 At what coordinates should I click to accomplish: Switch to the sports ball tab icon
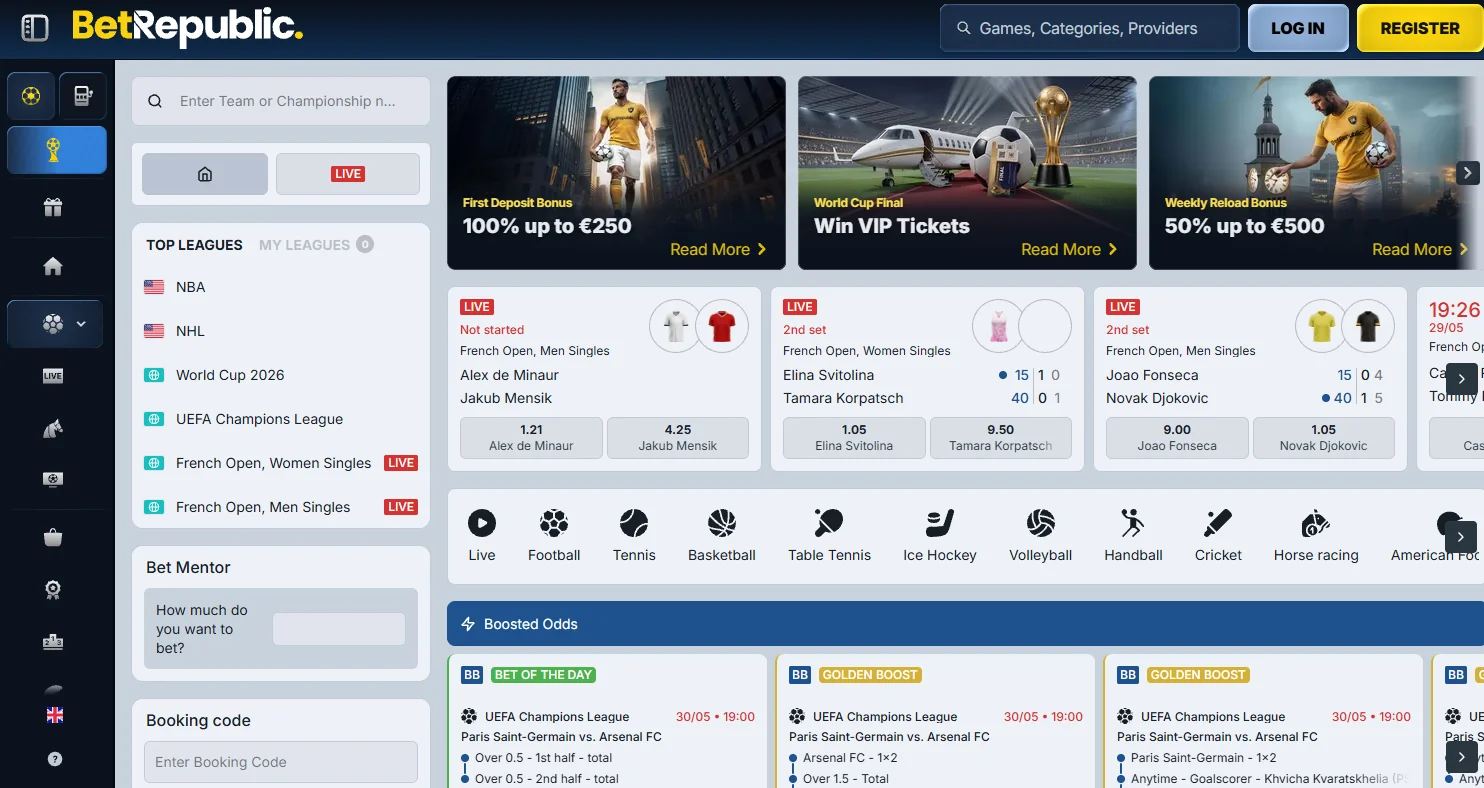click(31, 96)
